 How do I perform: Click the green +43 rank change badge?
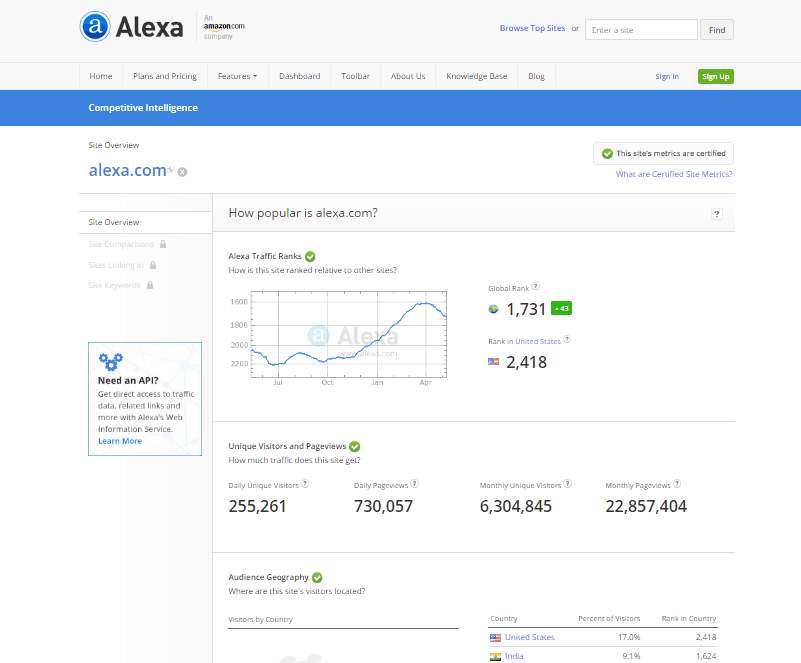pyautogui.click(x=561, y=309)
